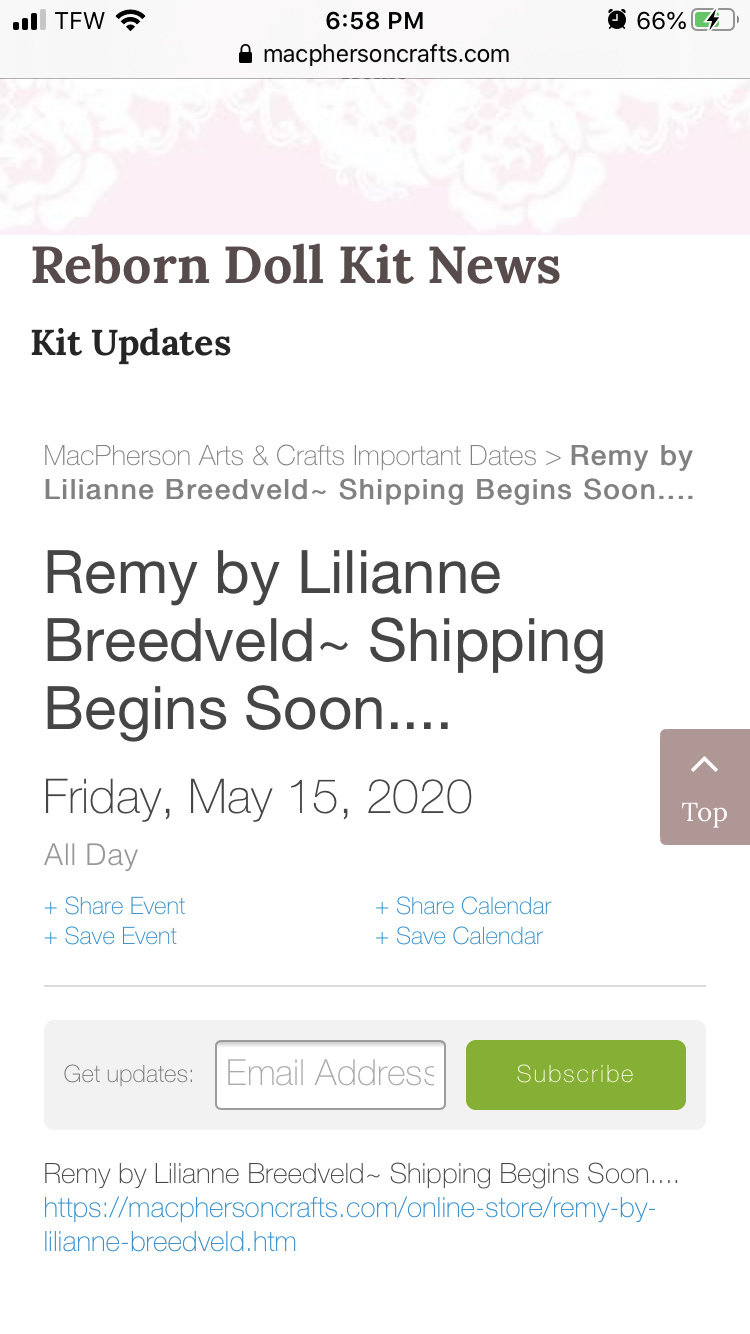Tap the battery icon in status bar
The image size is (750, 1334).
point(714,20)
